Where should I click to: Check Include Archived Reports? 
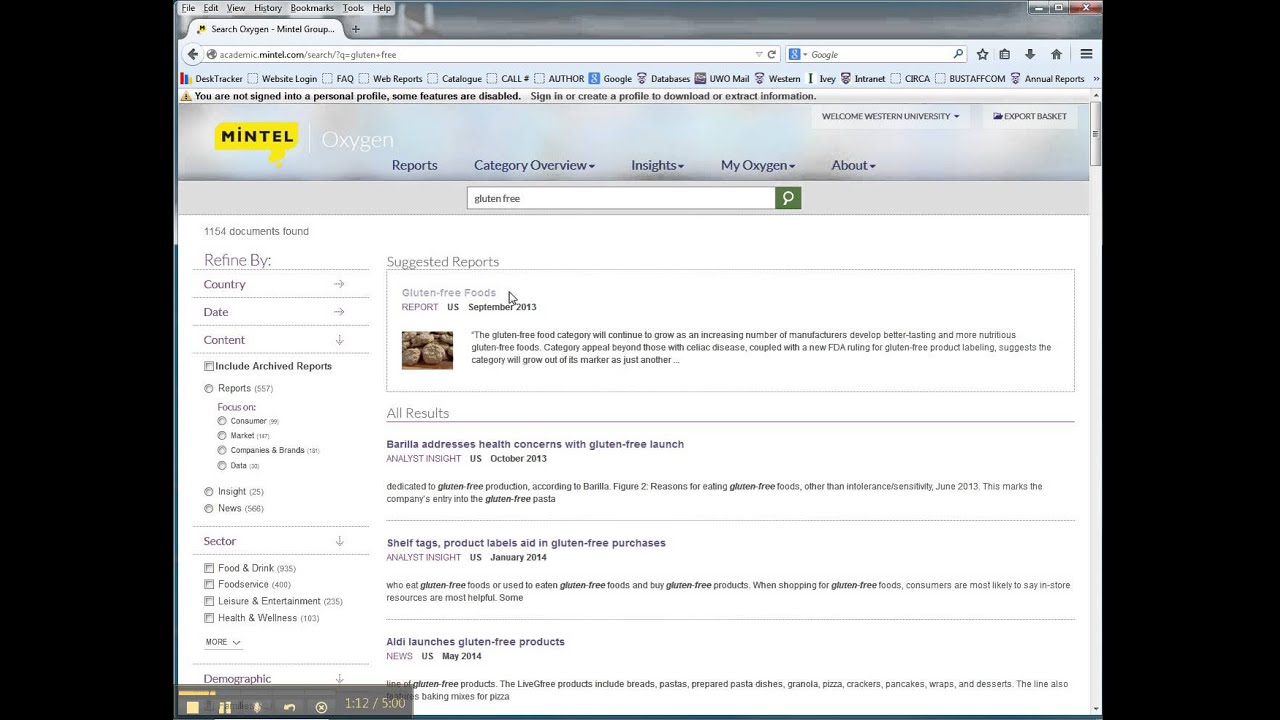coord(209,366)
